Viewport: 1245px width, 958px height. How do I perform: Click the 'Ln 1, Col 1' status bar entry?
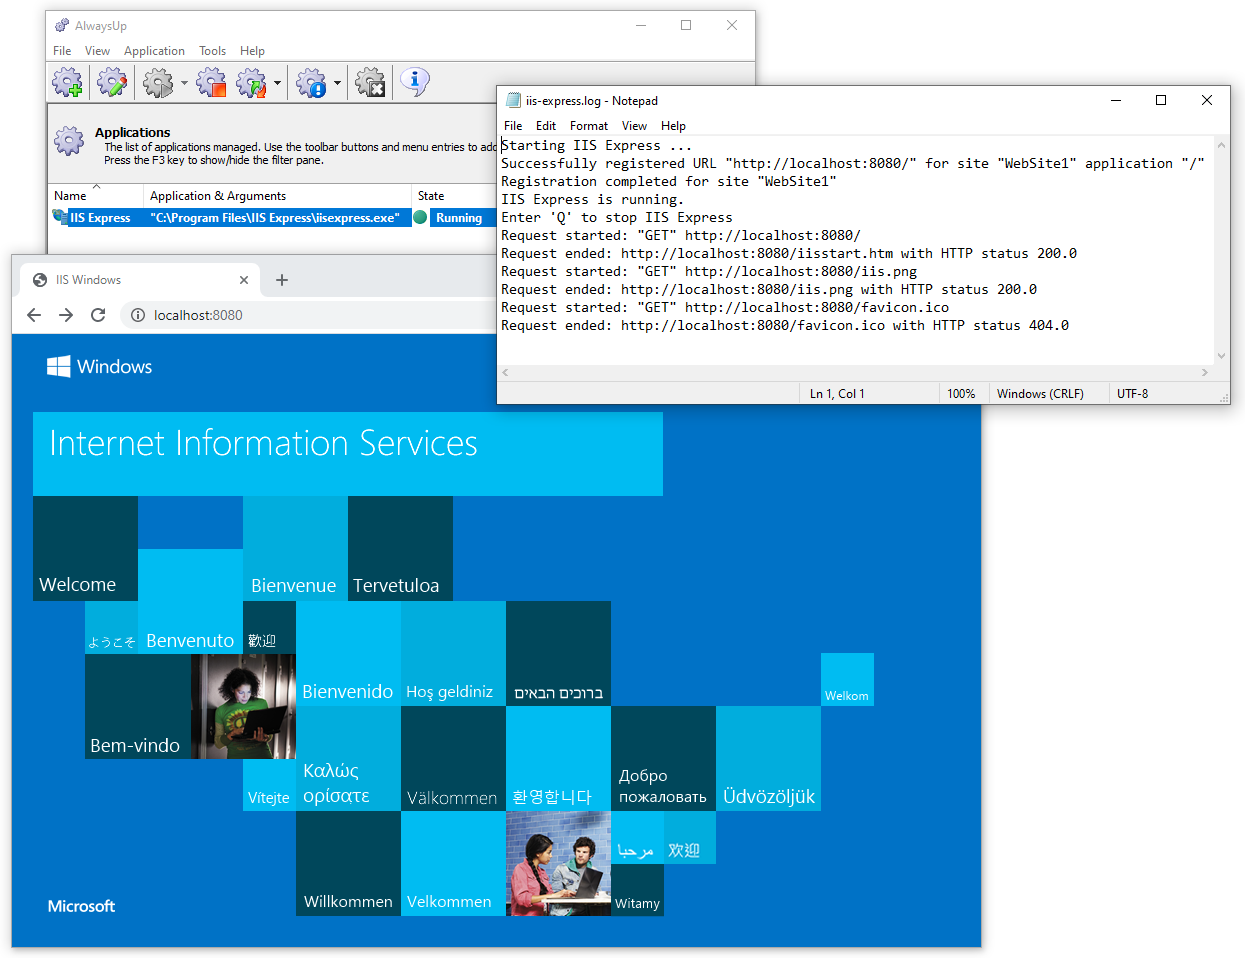837,394
